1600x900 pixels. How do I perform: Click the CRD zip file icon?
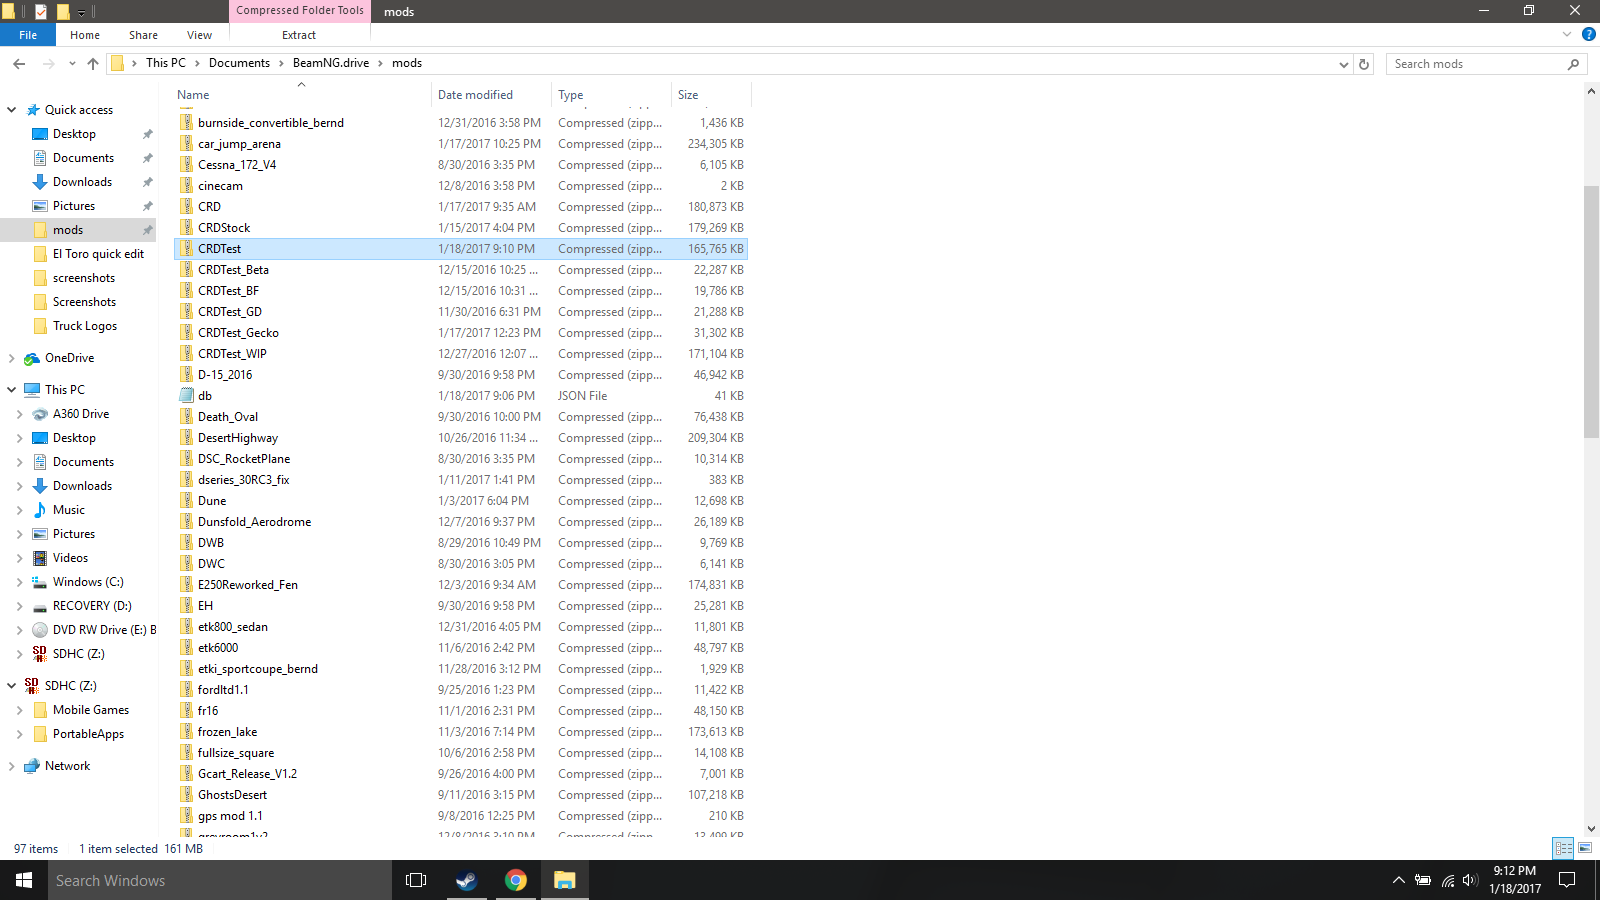coord(186,207)
